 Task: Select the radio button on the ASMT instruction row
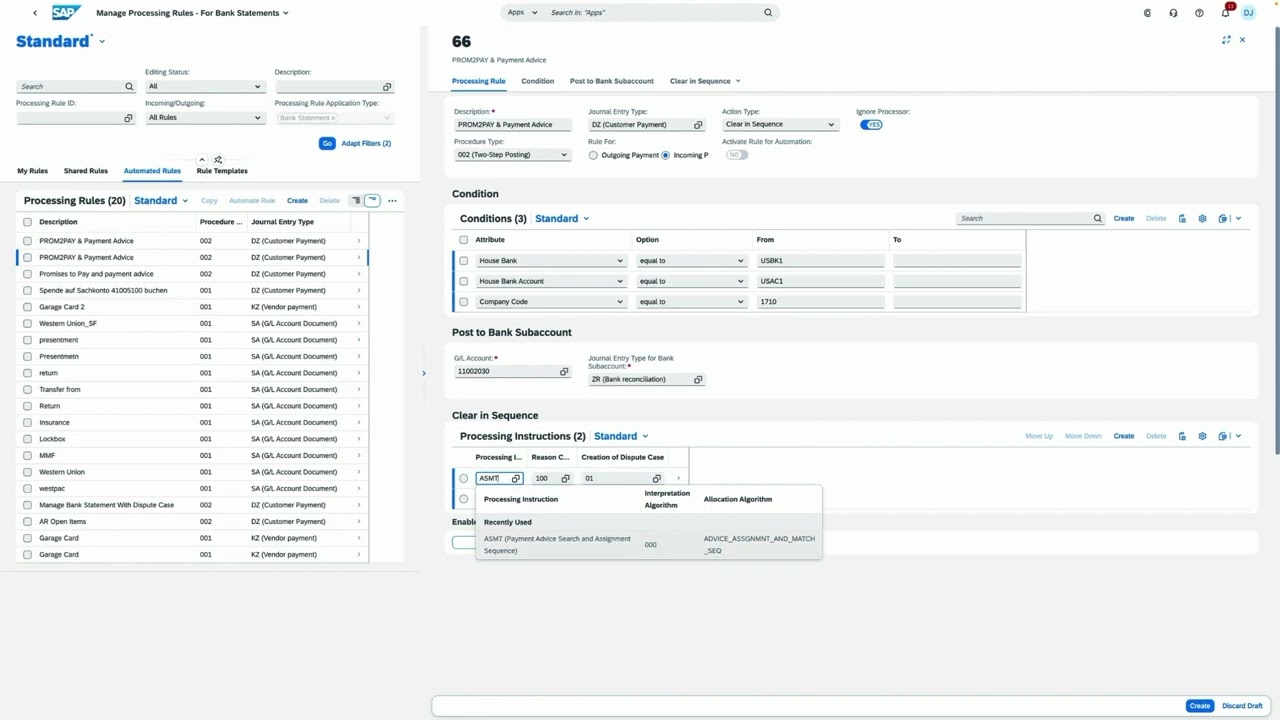click(x=463, y=479)
